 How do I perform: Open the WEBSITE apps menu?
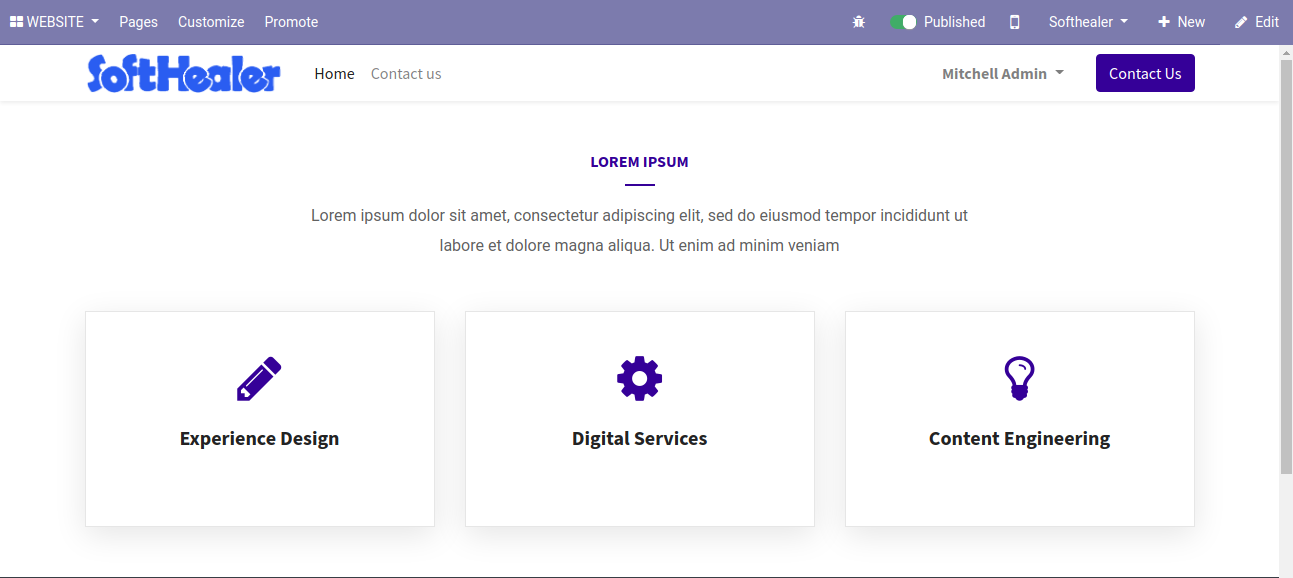pos(54,22)
